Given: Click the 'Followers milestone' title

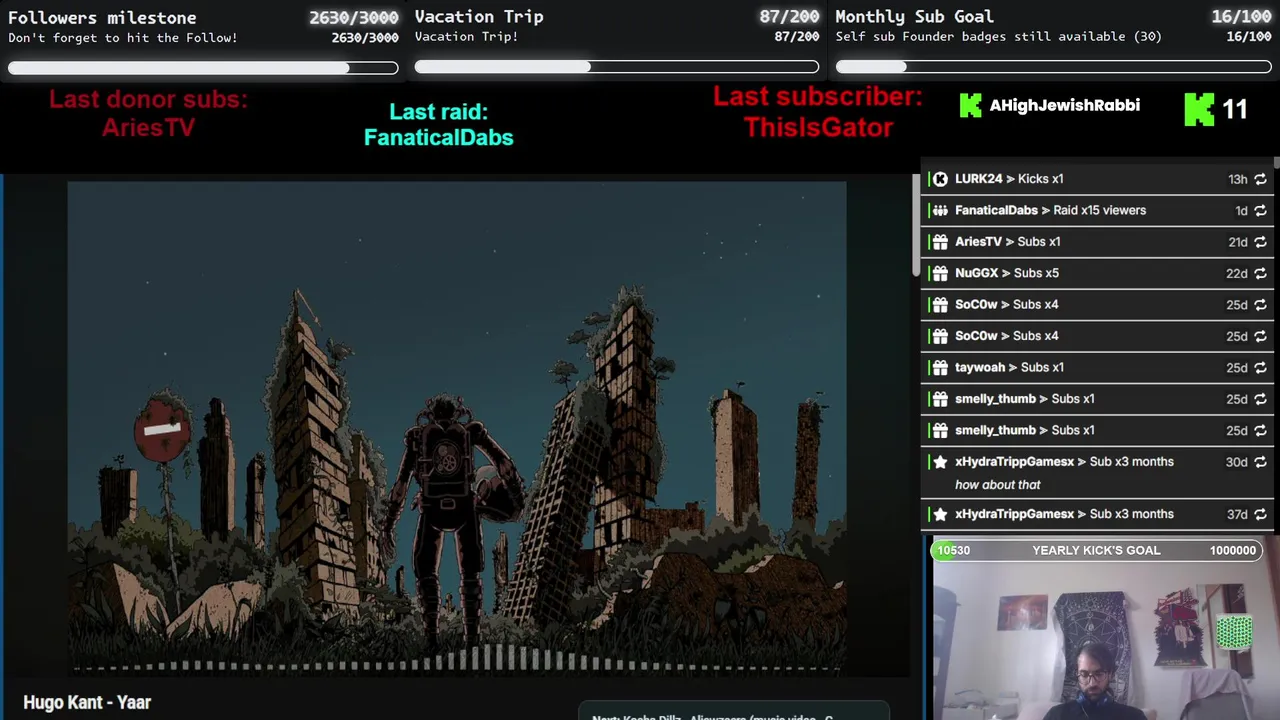Looking at the screenshot, I should pos(102,17).
